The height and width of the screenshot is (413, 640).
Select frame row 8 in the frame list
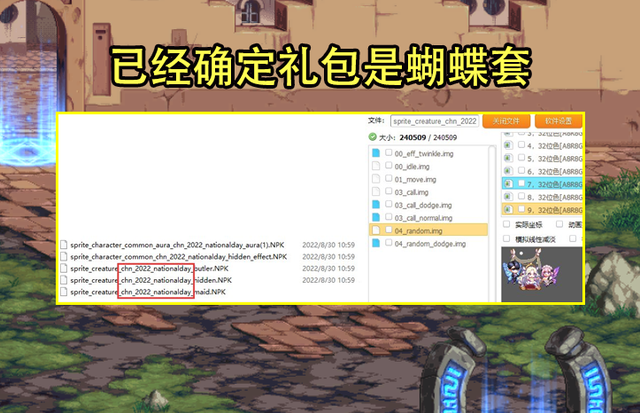(x=550, y=198)
